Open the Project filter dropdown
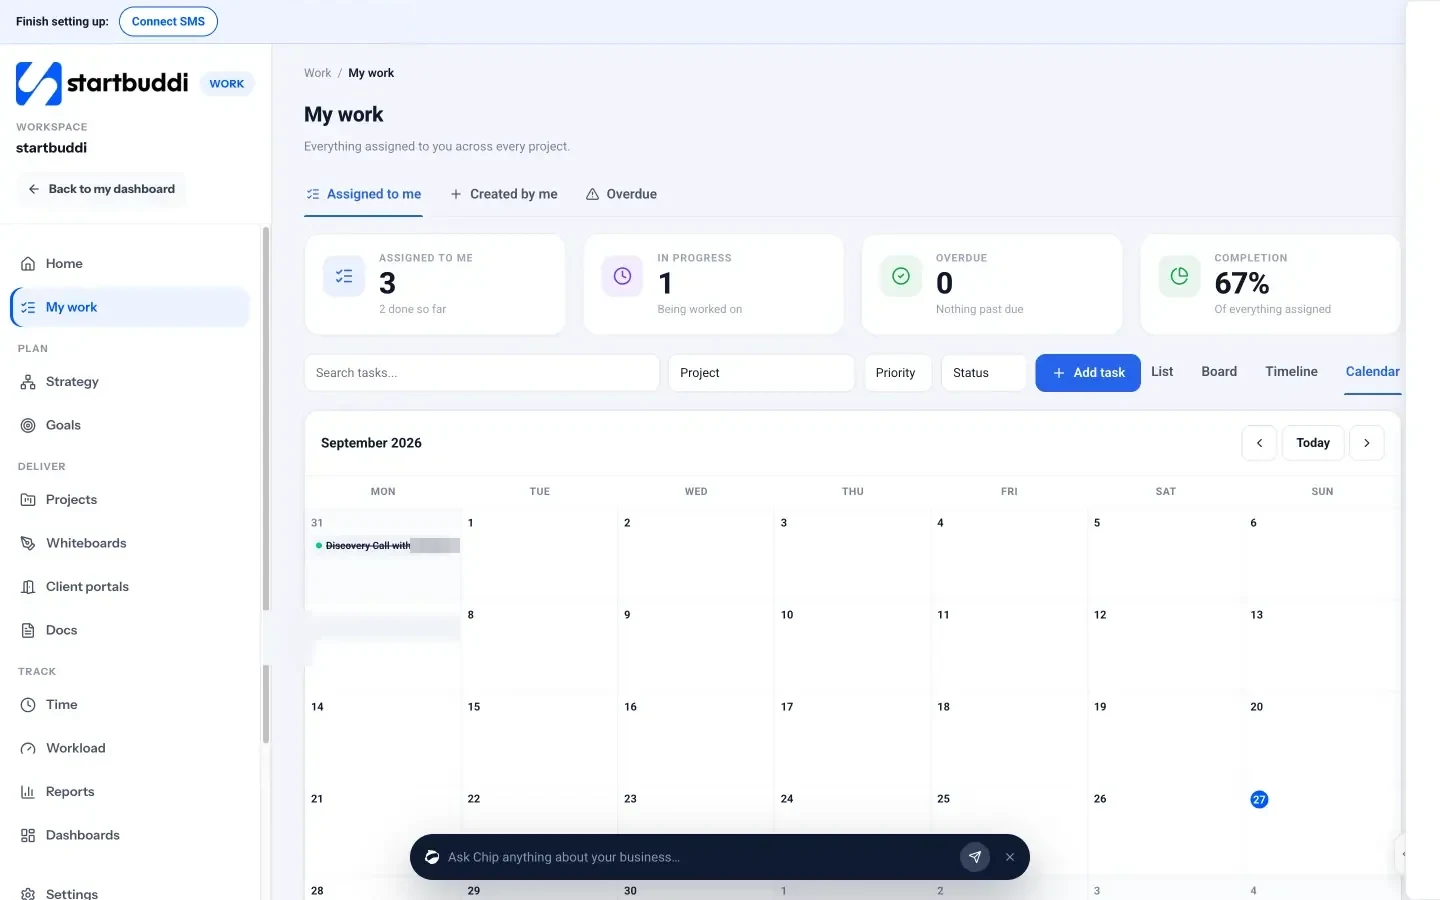 761,373
